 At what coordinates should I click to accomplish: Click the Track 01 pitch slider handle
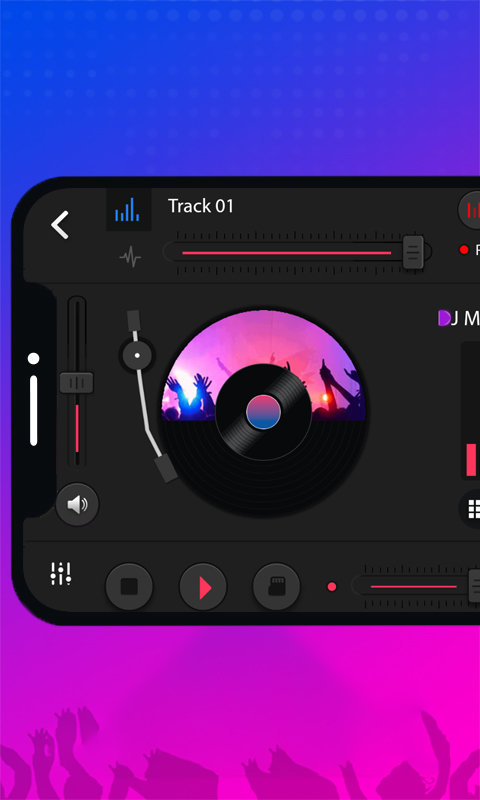[413, 252]
